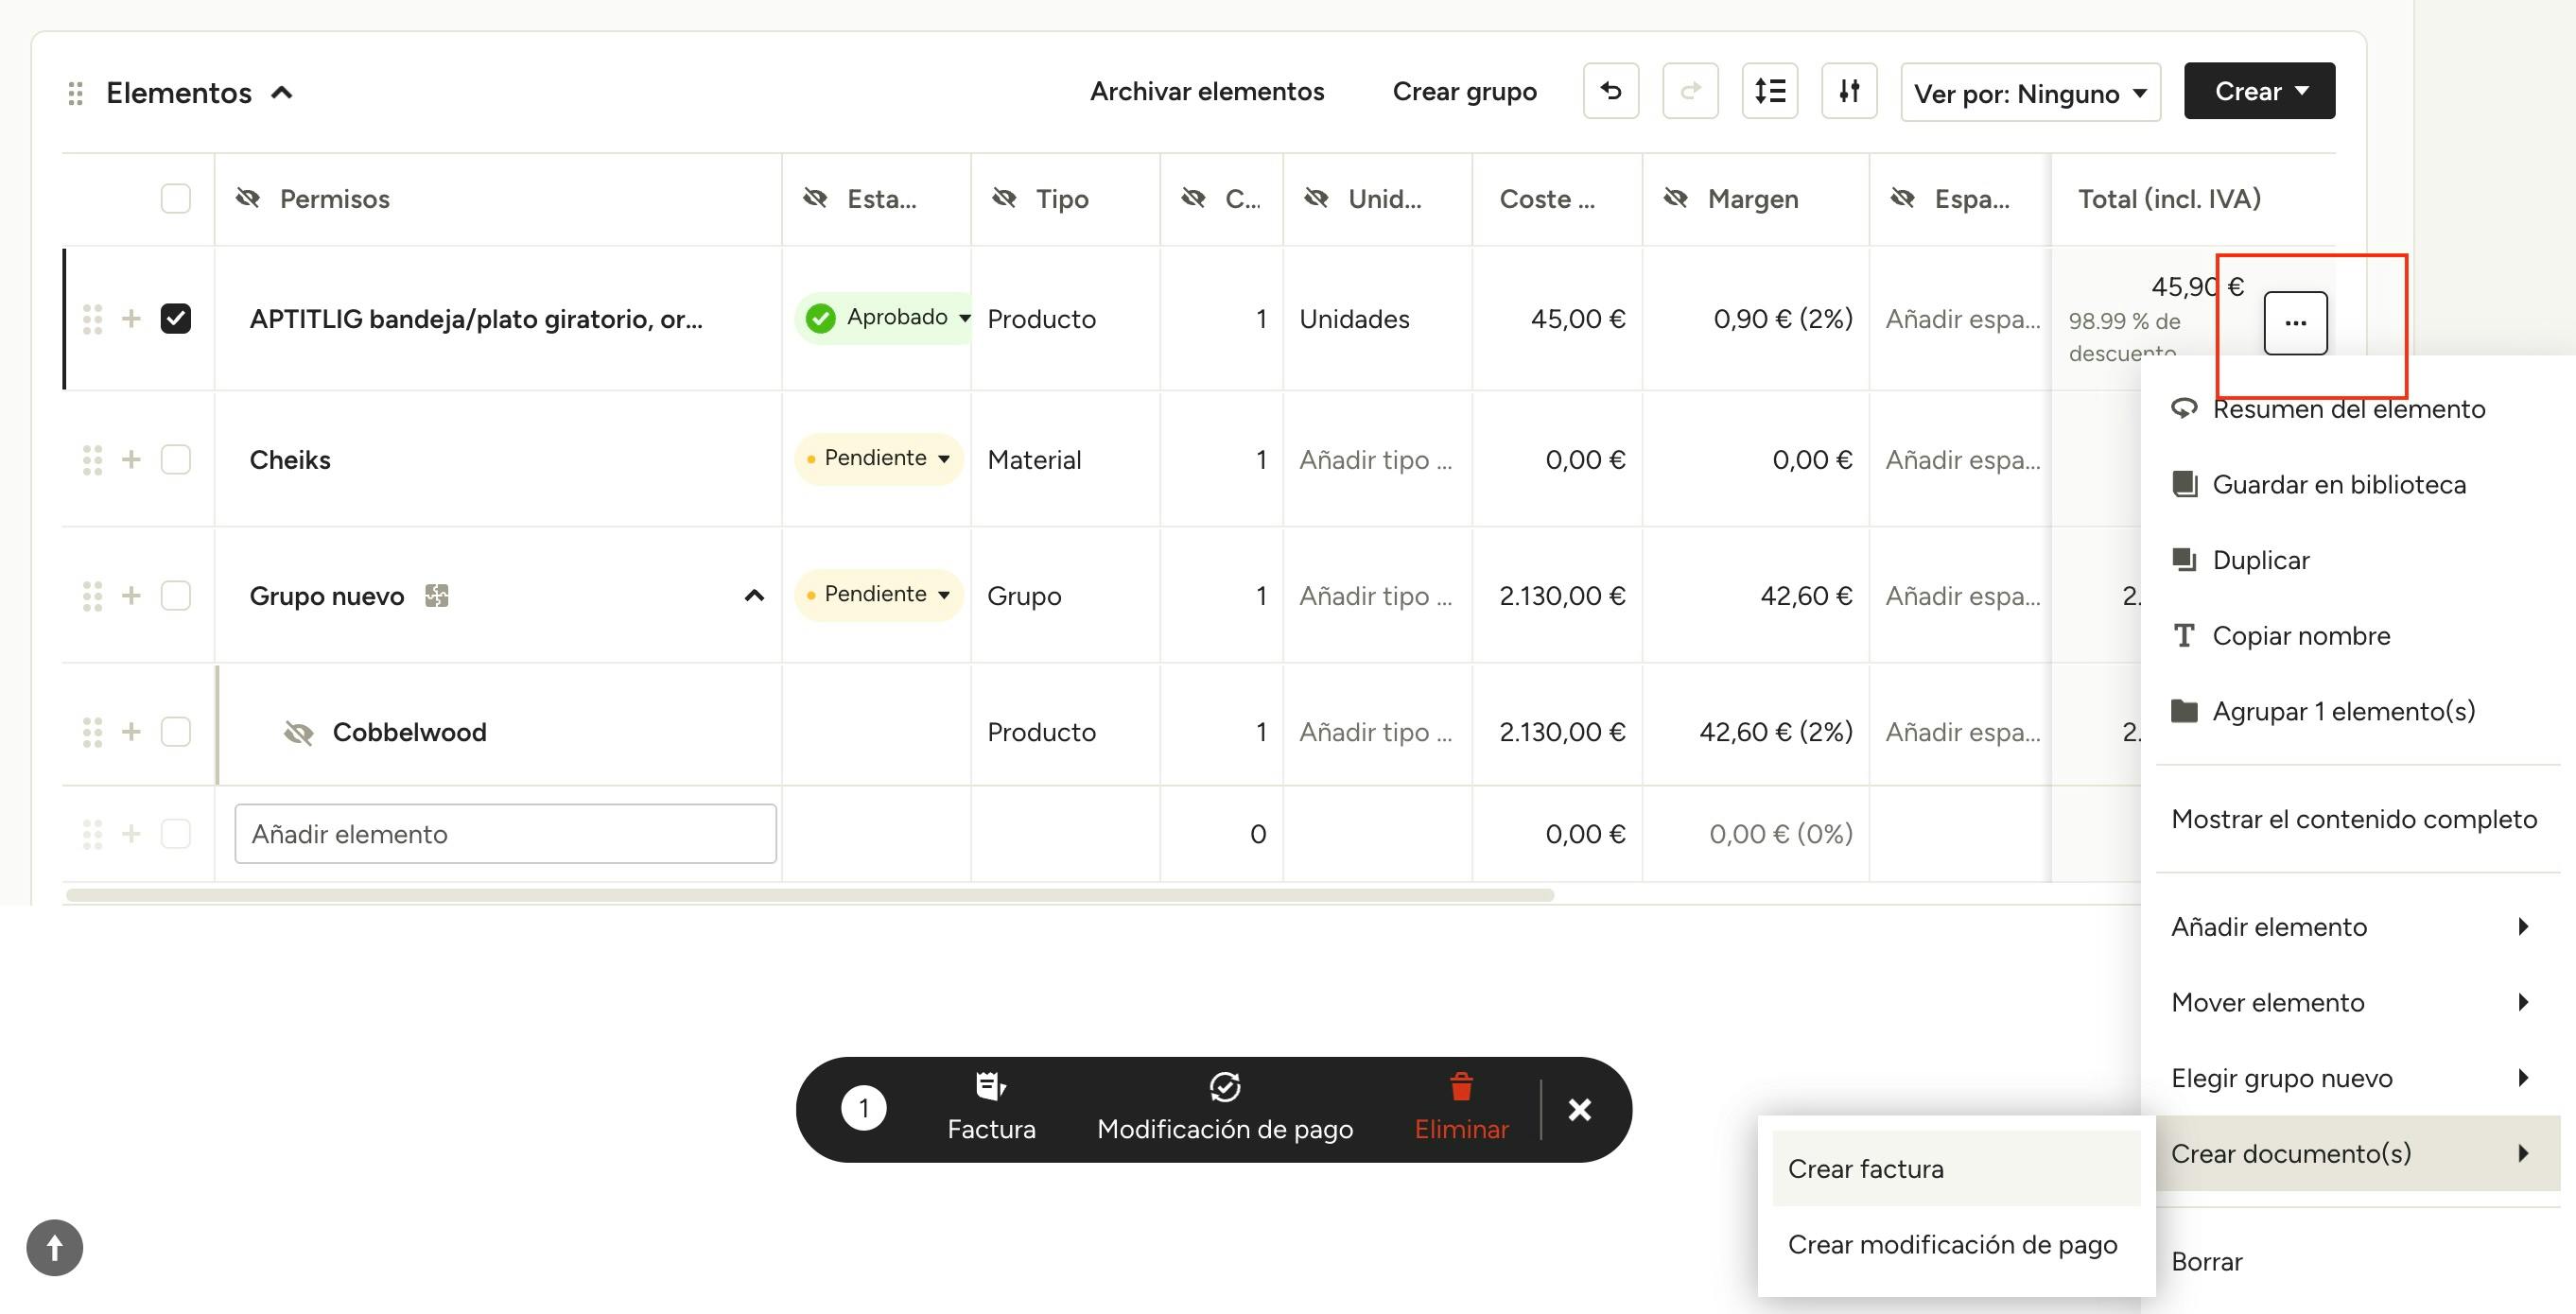Click the plus icon in Grupo nuevo row

point(131,596)
